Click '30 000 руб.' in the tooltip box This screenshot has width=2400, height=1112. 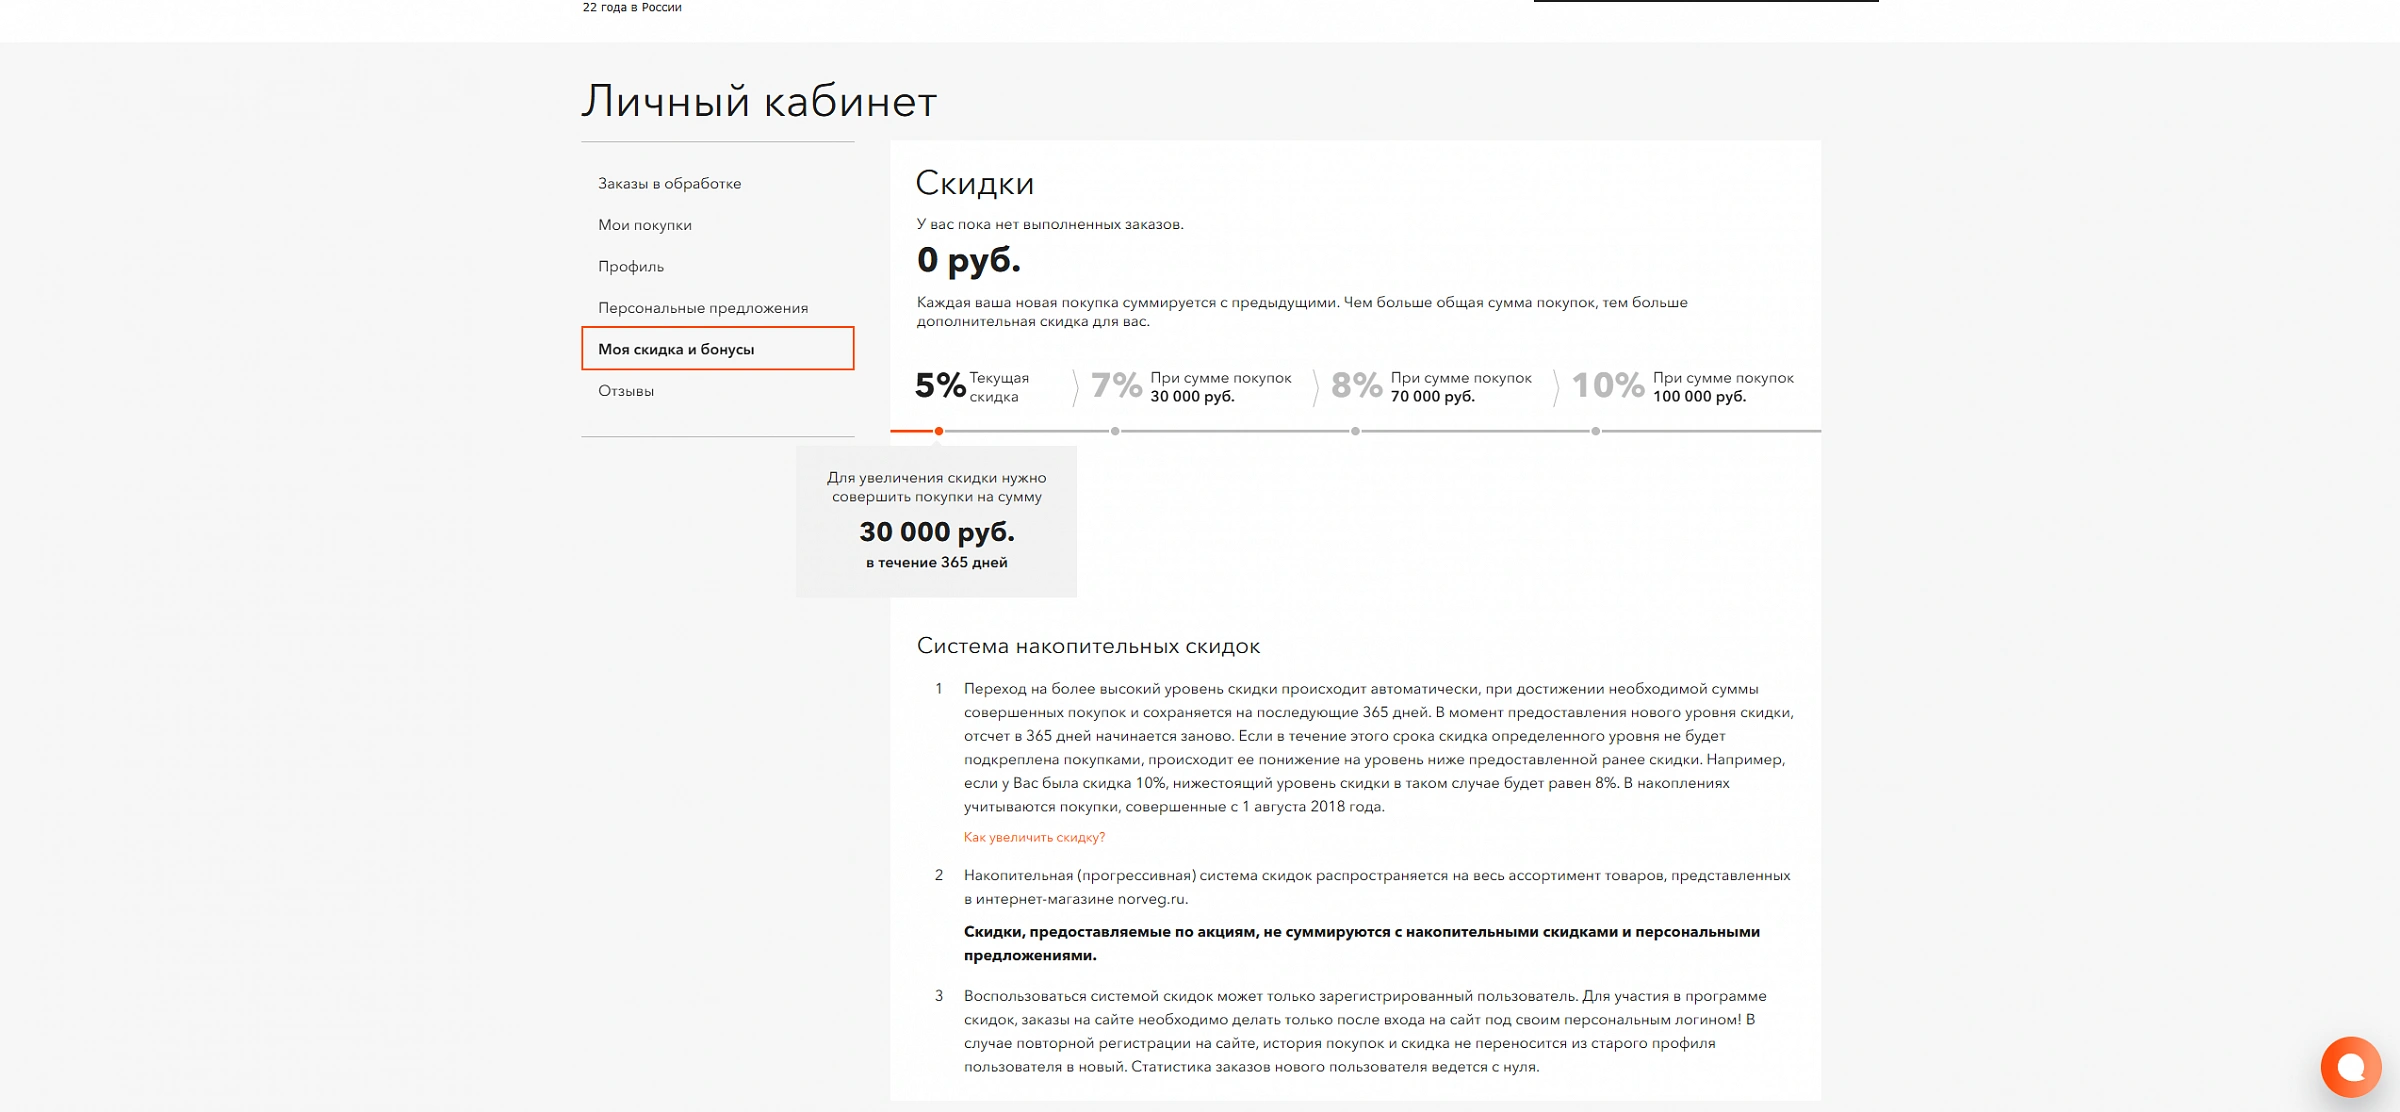(937, 532)
